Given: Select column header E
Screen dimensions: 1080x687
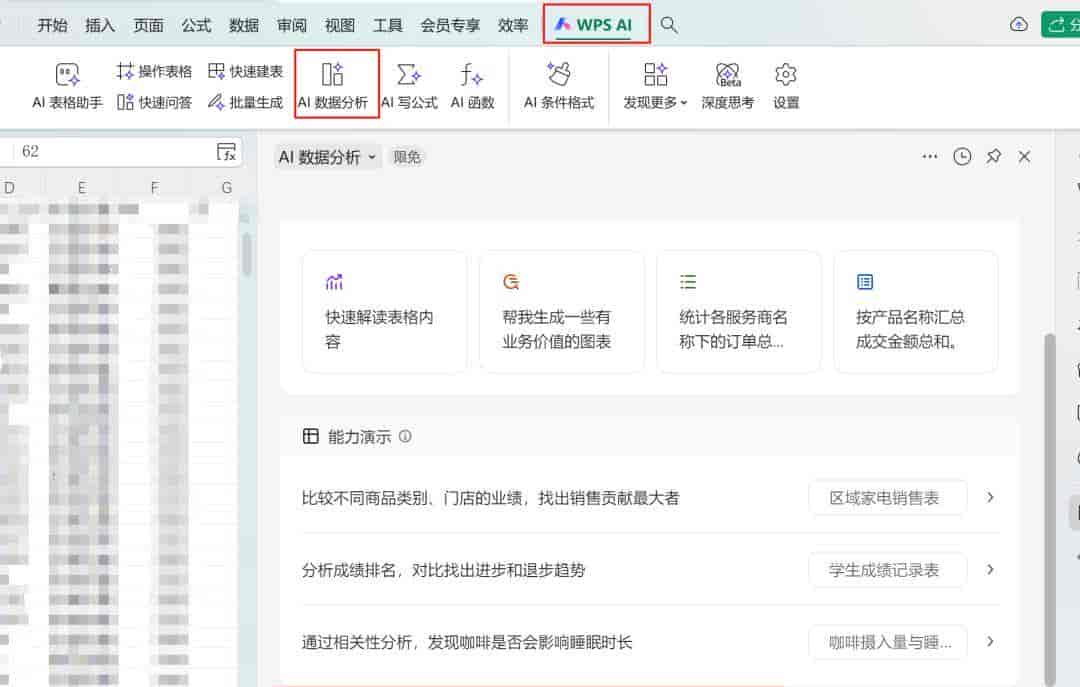Looking at the screenshot, I should [x=82, y=187].
